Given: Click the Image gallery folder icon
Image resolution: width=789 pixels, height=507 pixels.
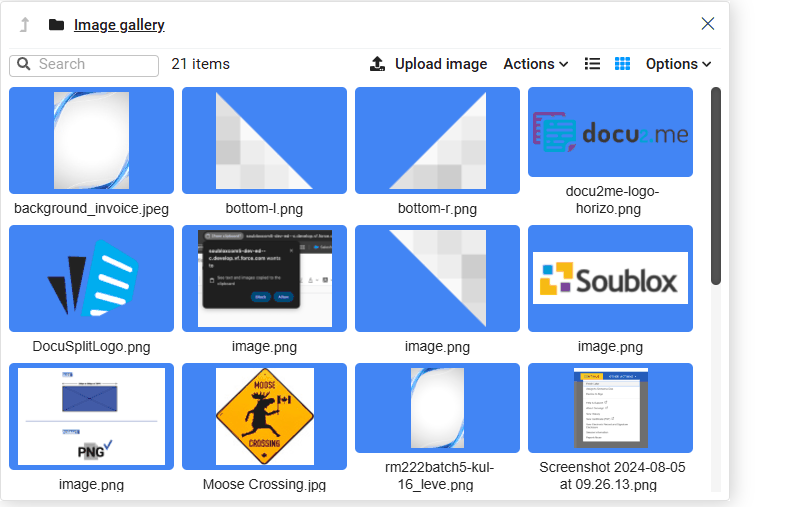Looking at the screenshot, I should point(56,25).
